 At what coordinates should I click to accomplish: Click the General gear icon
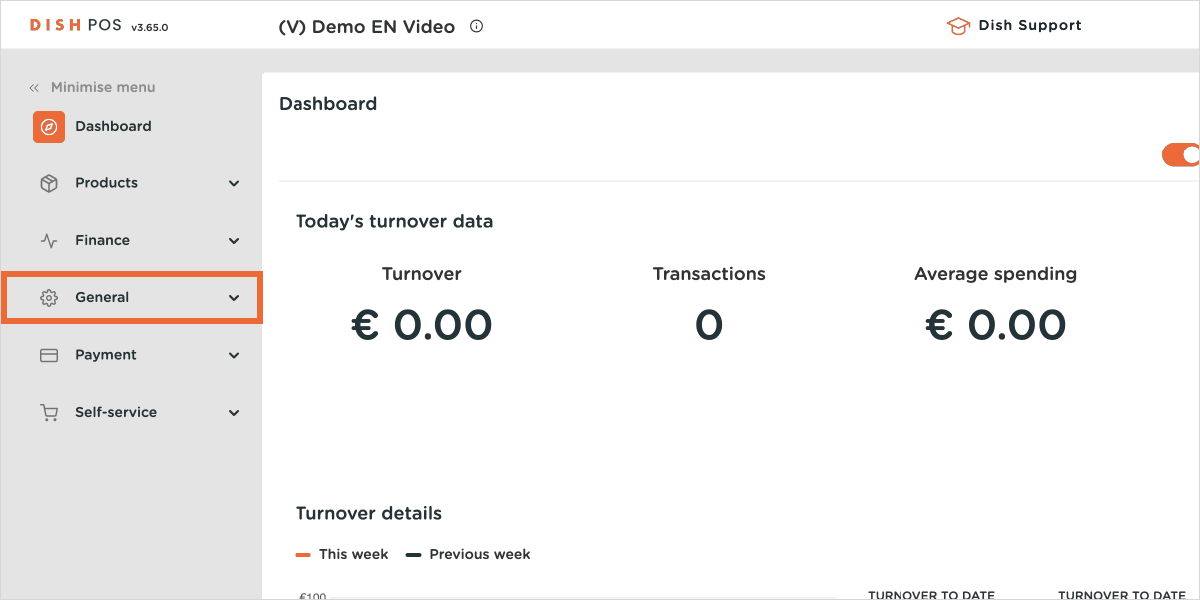click(49, 298)
